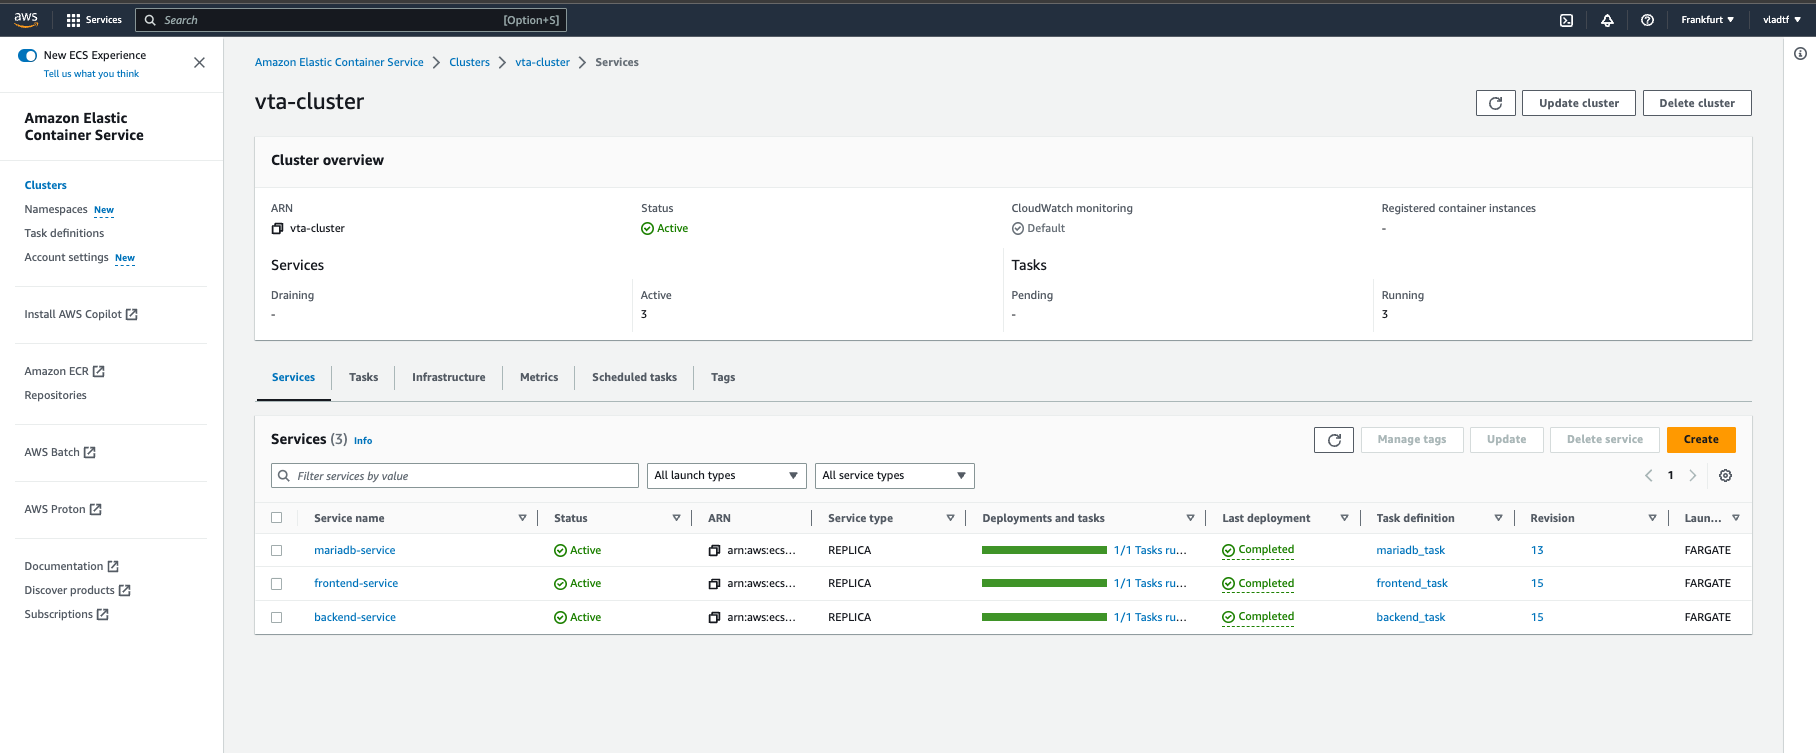
Task: Open the Subscriptions link
Action: 67,614
